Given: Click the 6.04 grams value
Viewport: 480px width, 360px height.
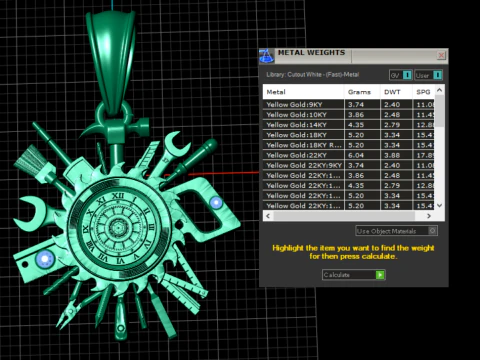Looking at the screenshot, I should coord(356,155).
